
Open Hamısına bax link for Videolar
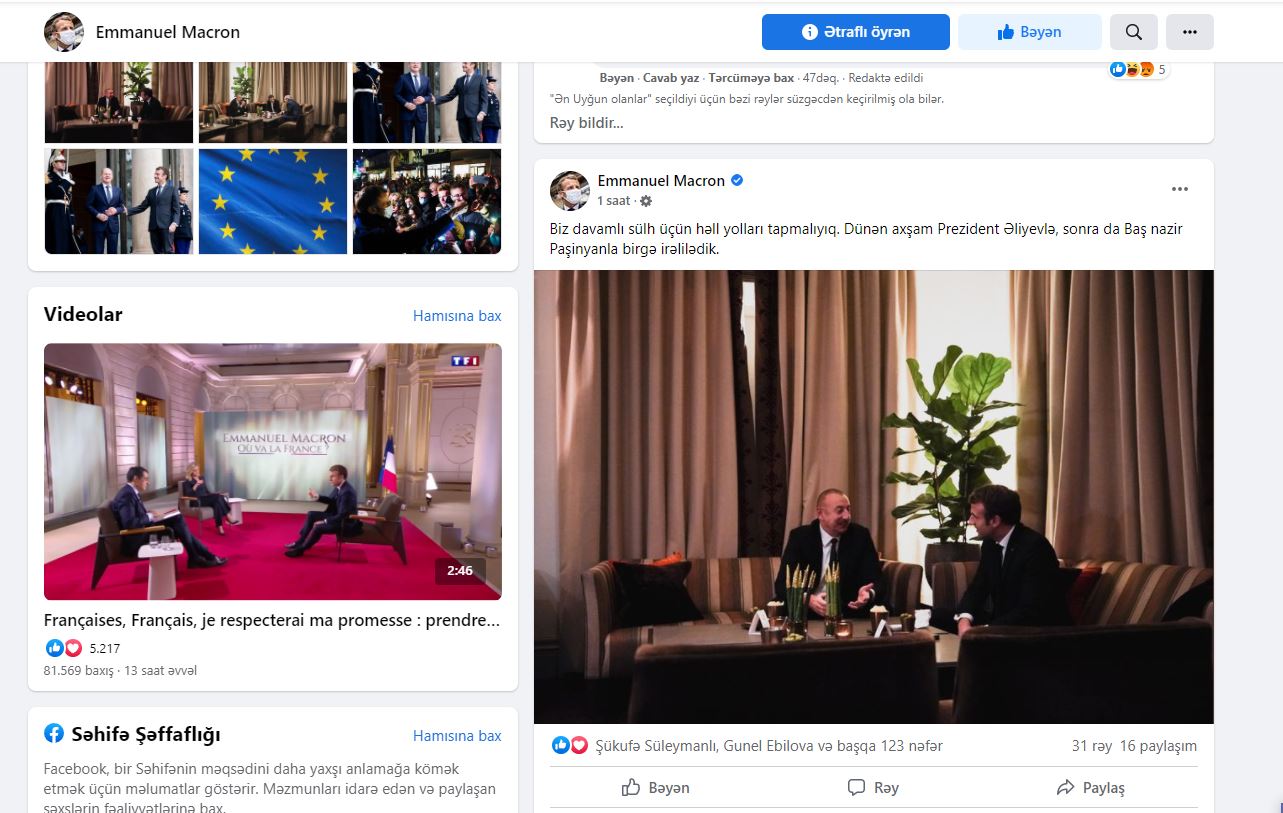(x=457, y=316)
